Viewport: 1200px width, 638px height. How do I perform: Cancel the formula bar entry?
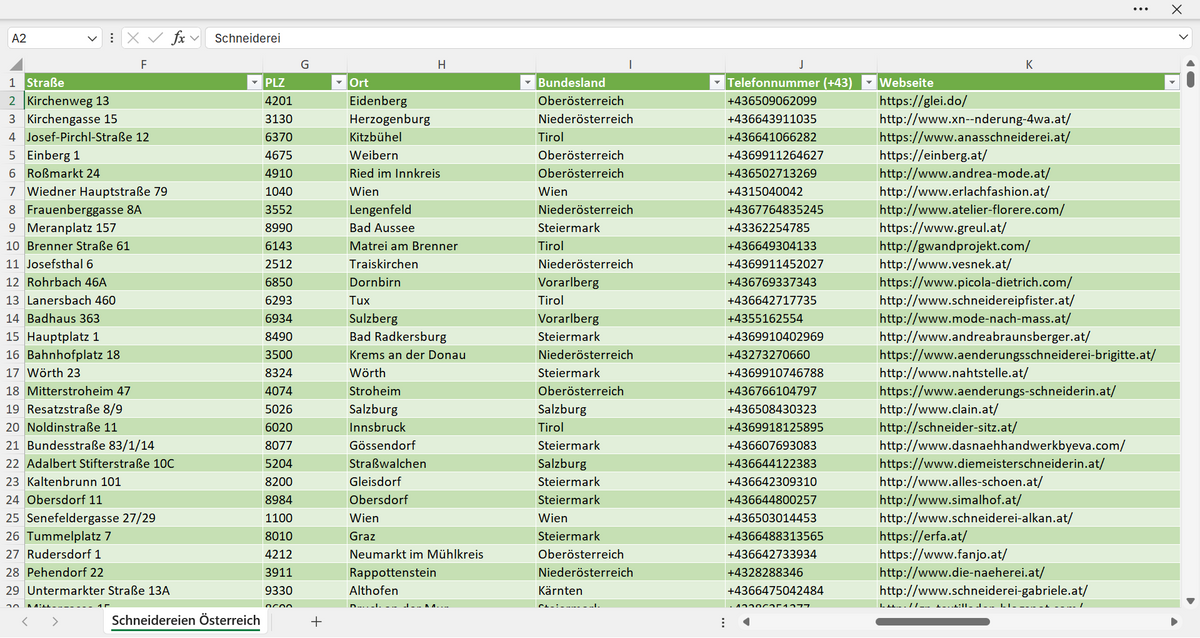[x=133, y=38]
